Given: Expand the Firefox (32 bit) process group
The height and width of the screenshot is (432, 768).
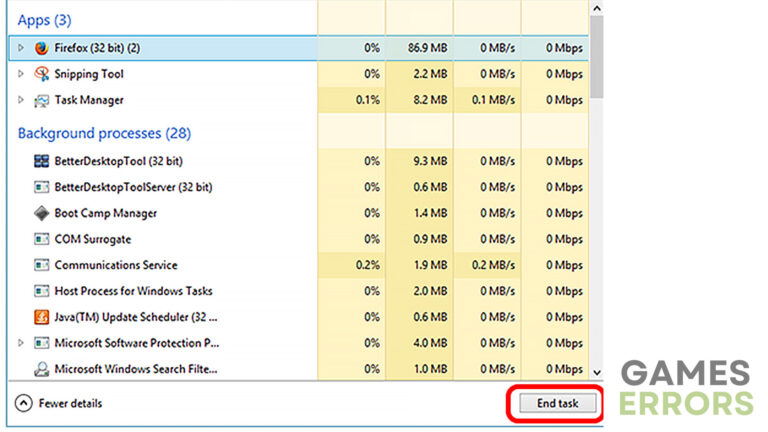Looking at the screenshot, I should [x=21, y=47].
